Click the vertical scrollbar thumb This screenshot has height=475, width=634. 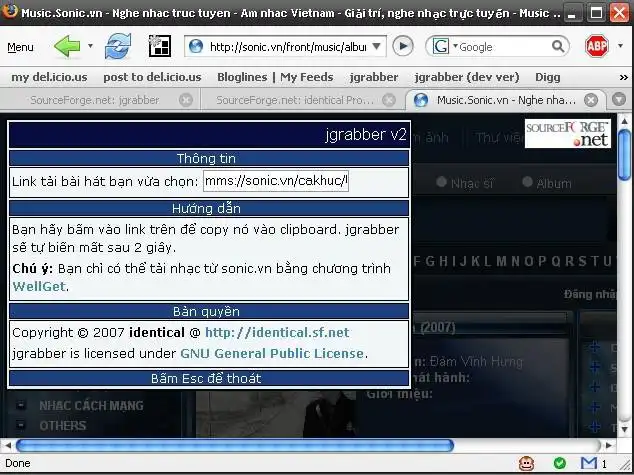[625, 154]
